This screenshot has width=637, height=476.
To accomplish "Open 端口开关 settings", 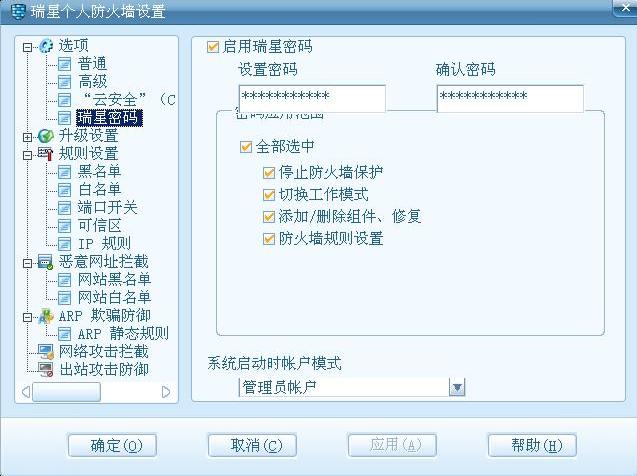I will 107,208.
